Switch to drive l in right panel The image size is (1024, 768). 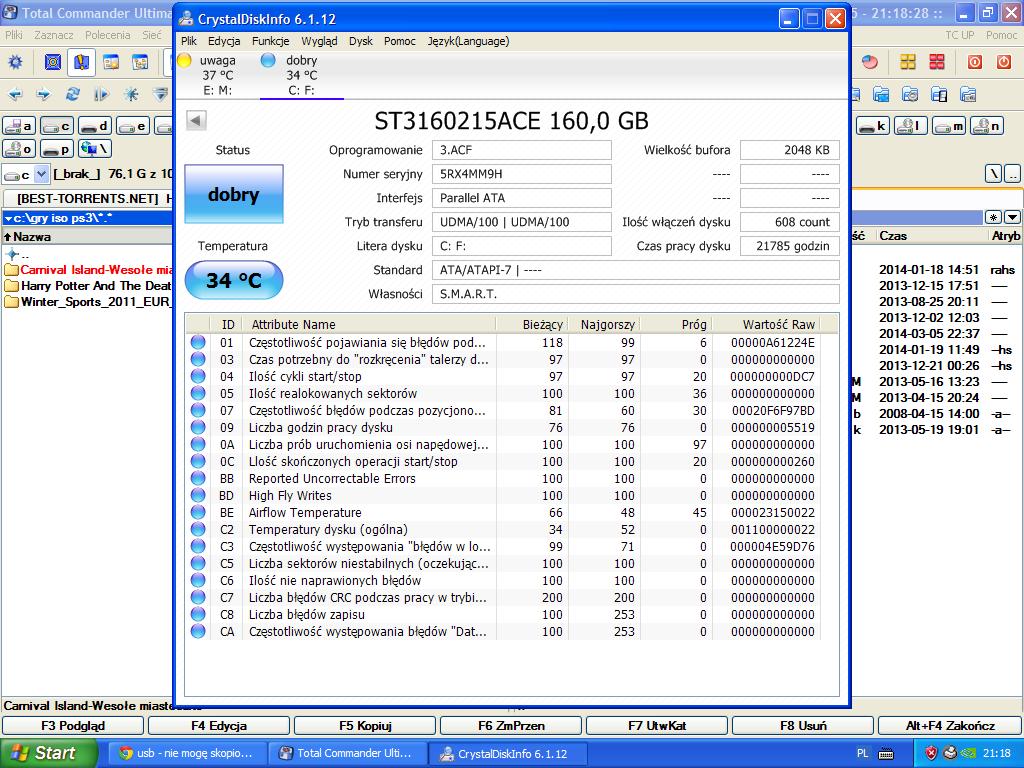point(910,125)
